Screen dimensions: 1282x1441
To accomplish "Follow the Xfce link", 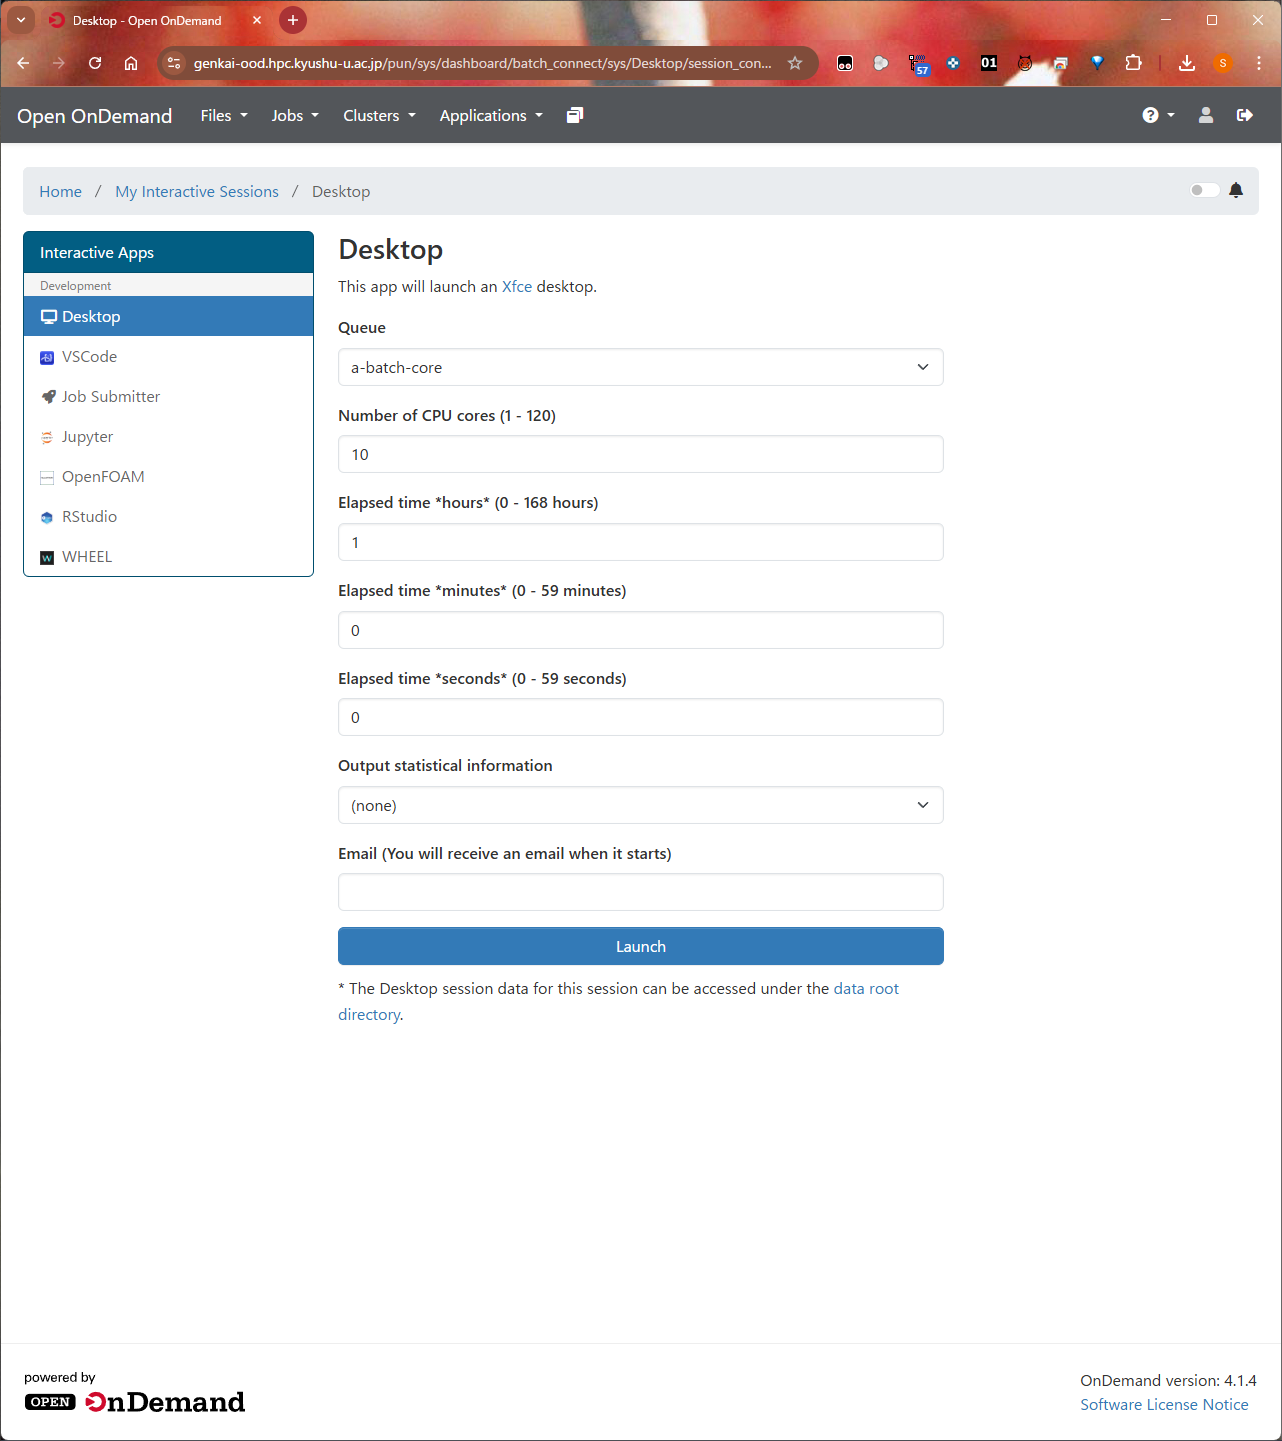I will (517, 286).
